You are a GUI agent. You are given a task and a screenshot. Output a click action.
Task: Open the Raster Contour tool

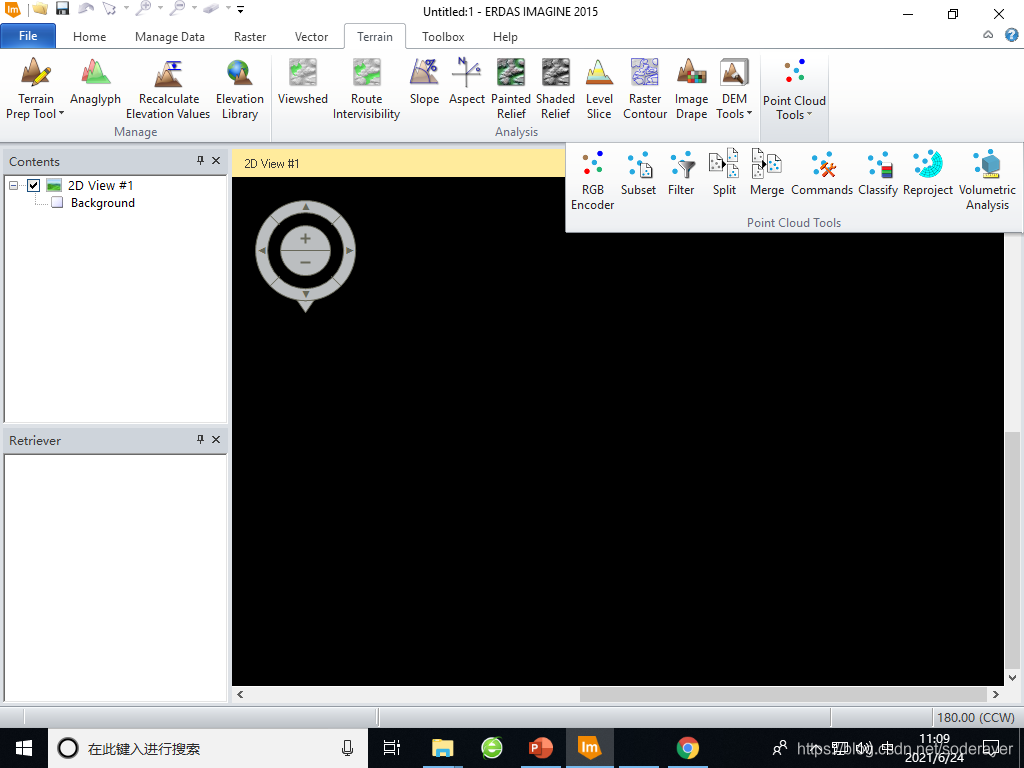point(645,89)
